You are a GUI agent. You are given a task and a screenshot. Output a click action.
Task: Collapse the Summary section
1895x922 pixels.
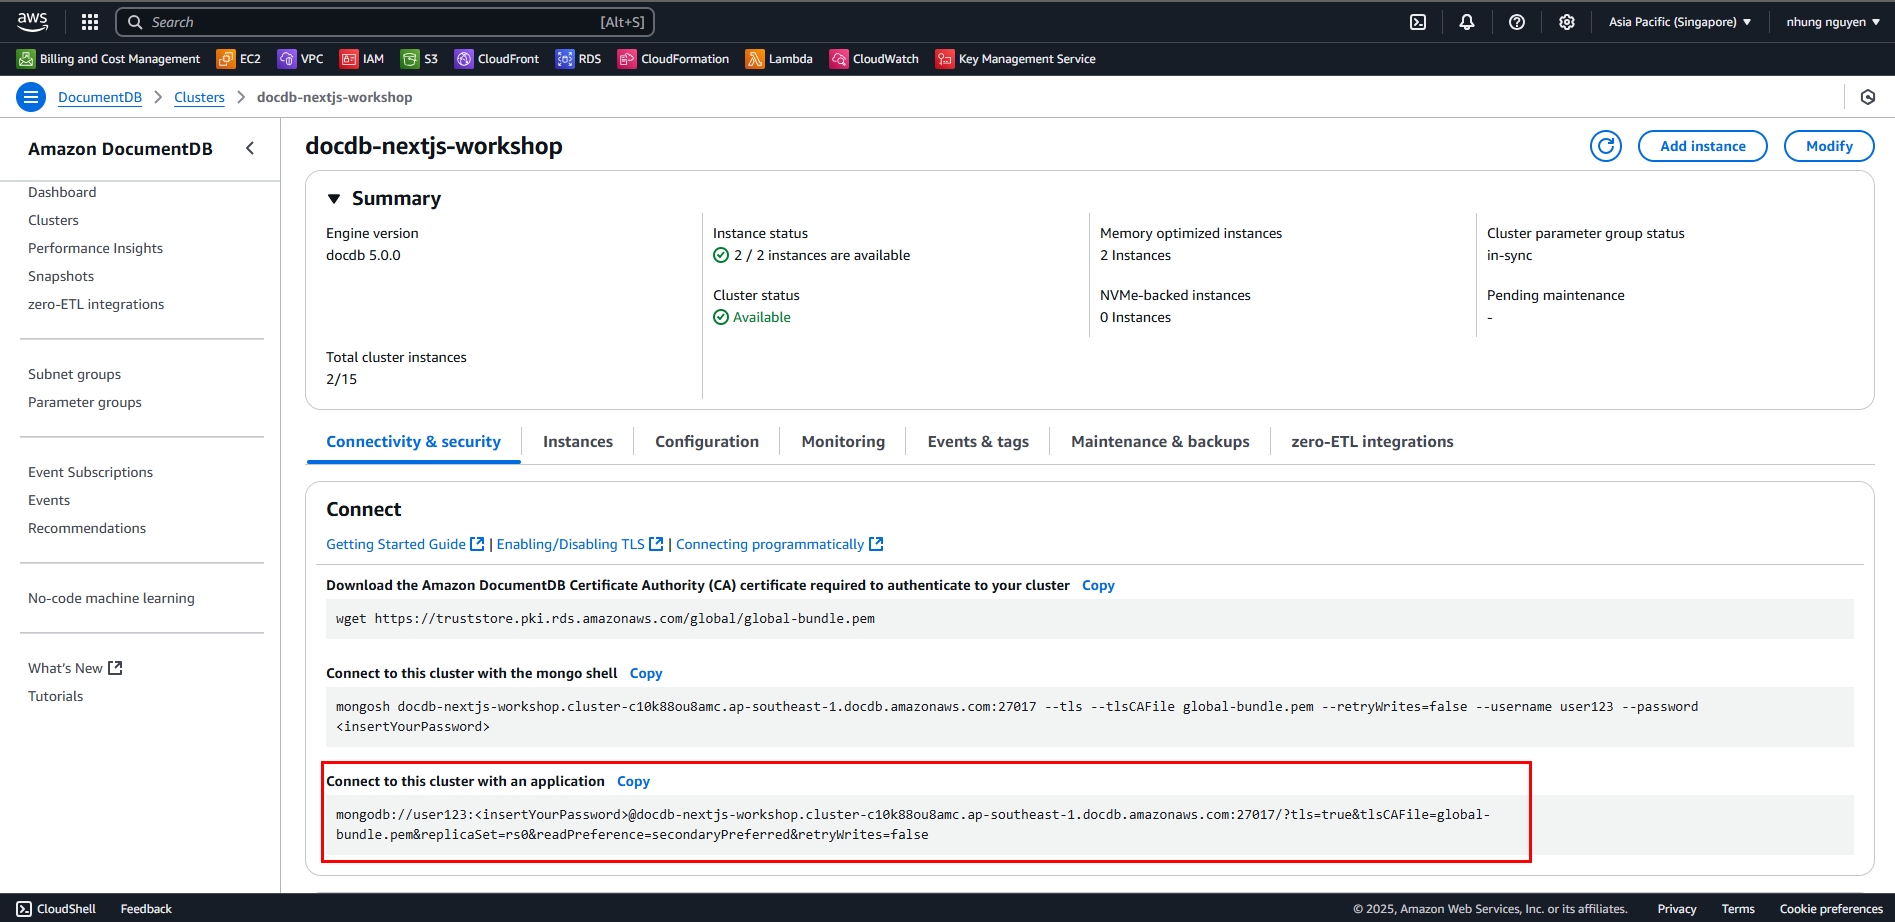334,199
